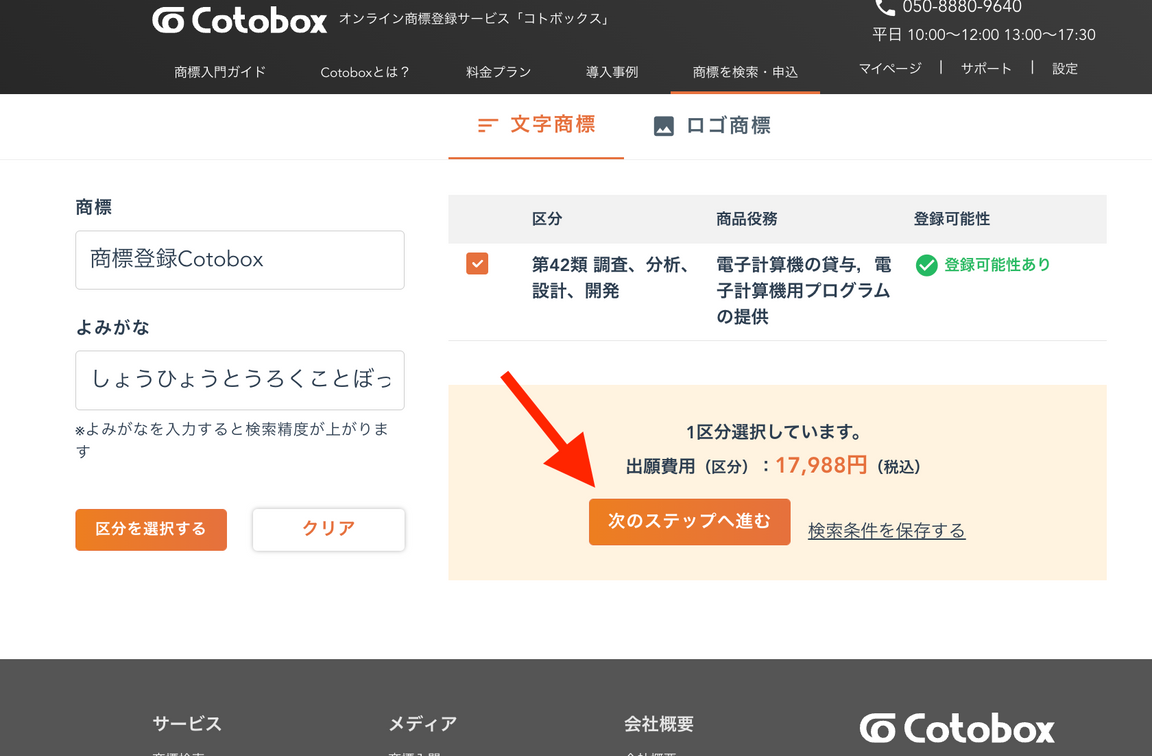
Task: Click the クリア button
Action: coord(328,529)
